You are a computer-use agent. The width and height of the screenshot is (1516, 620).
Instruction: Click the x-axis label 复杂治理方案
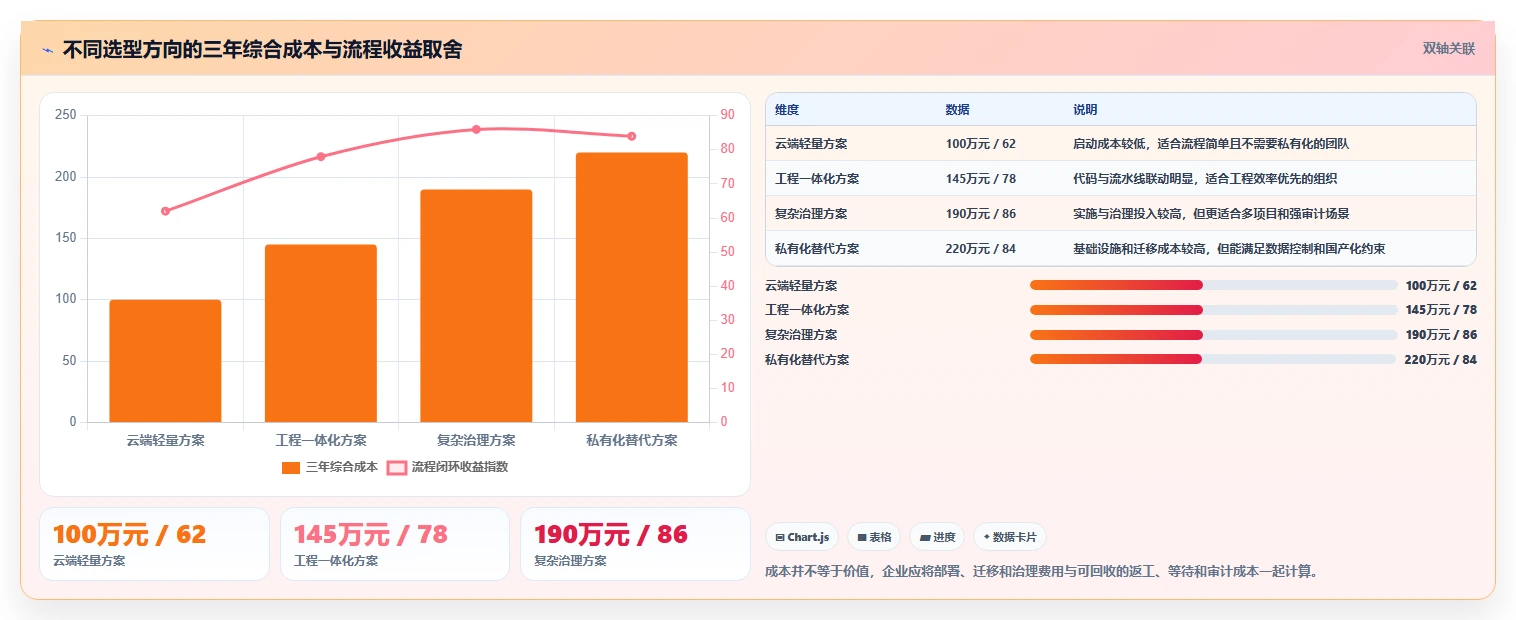tap(476, 440)
